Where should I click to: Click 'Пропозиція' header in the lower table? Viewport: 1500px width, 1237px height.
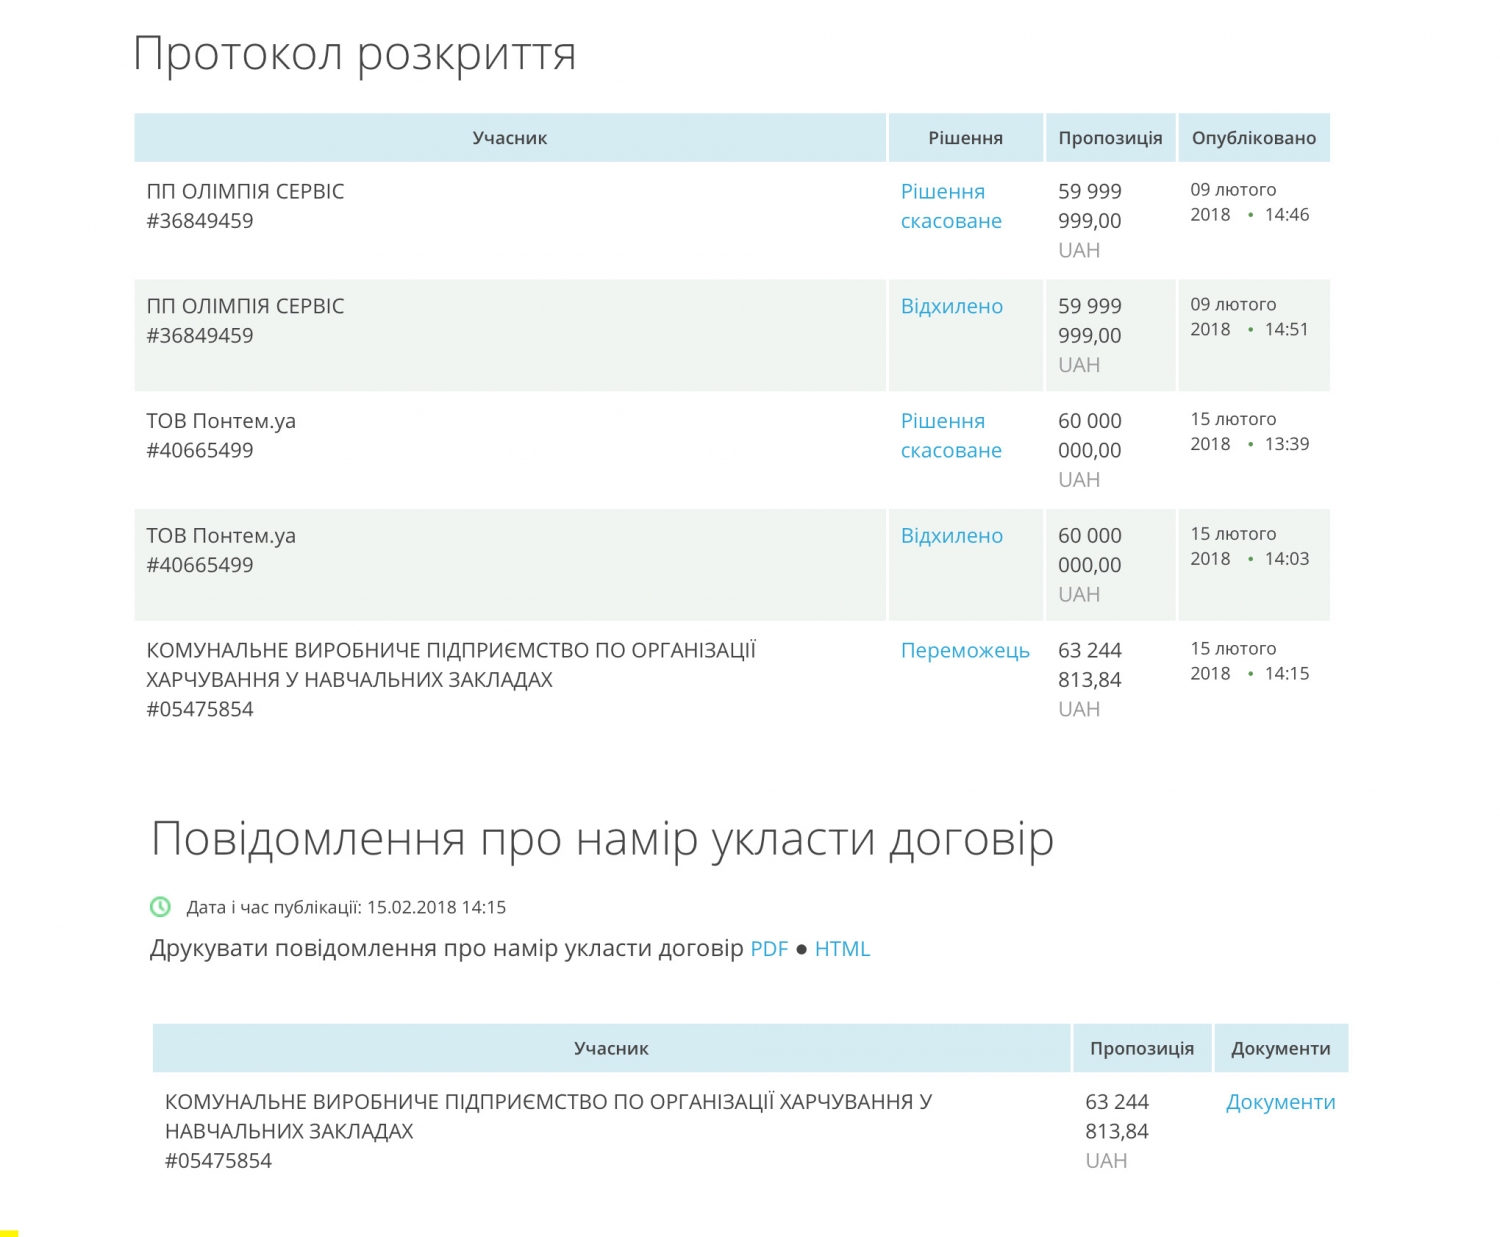[1141, 1048]
